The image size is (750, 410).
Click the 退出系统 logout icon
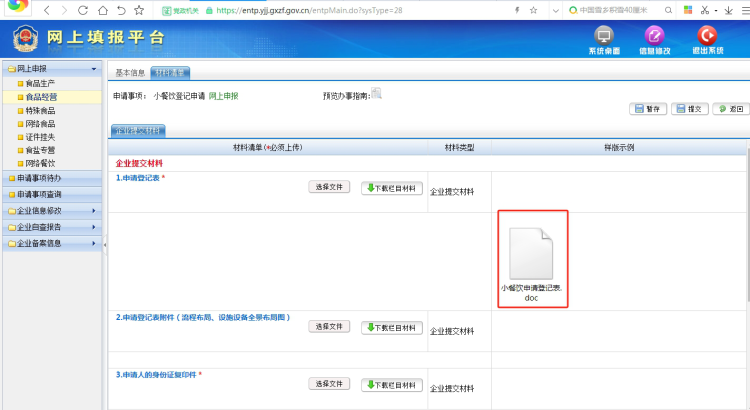coord(706,39)
